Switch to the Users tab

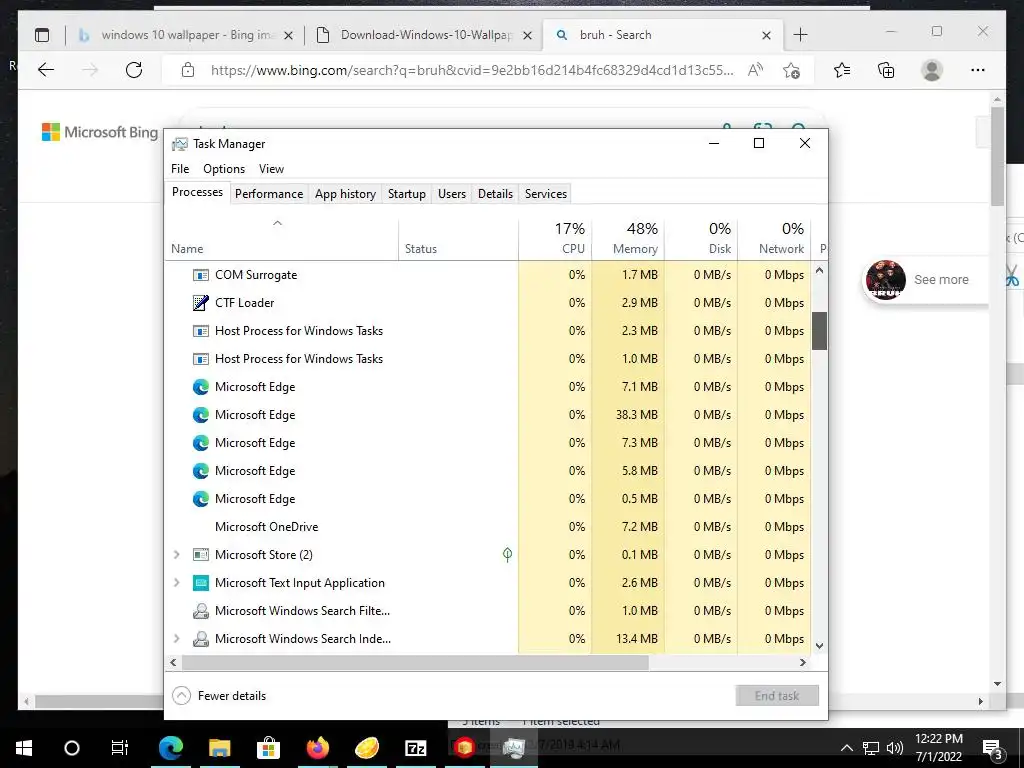point(452,194)
